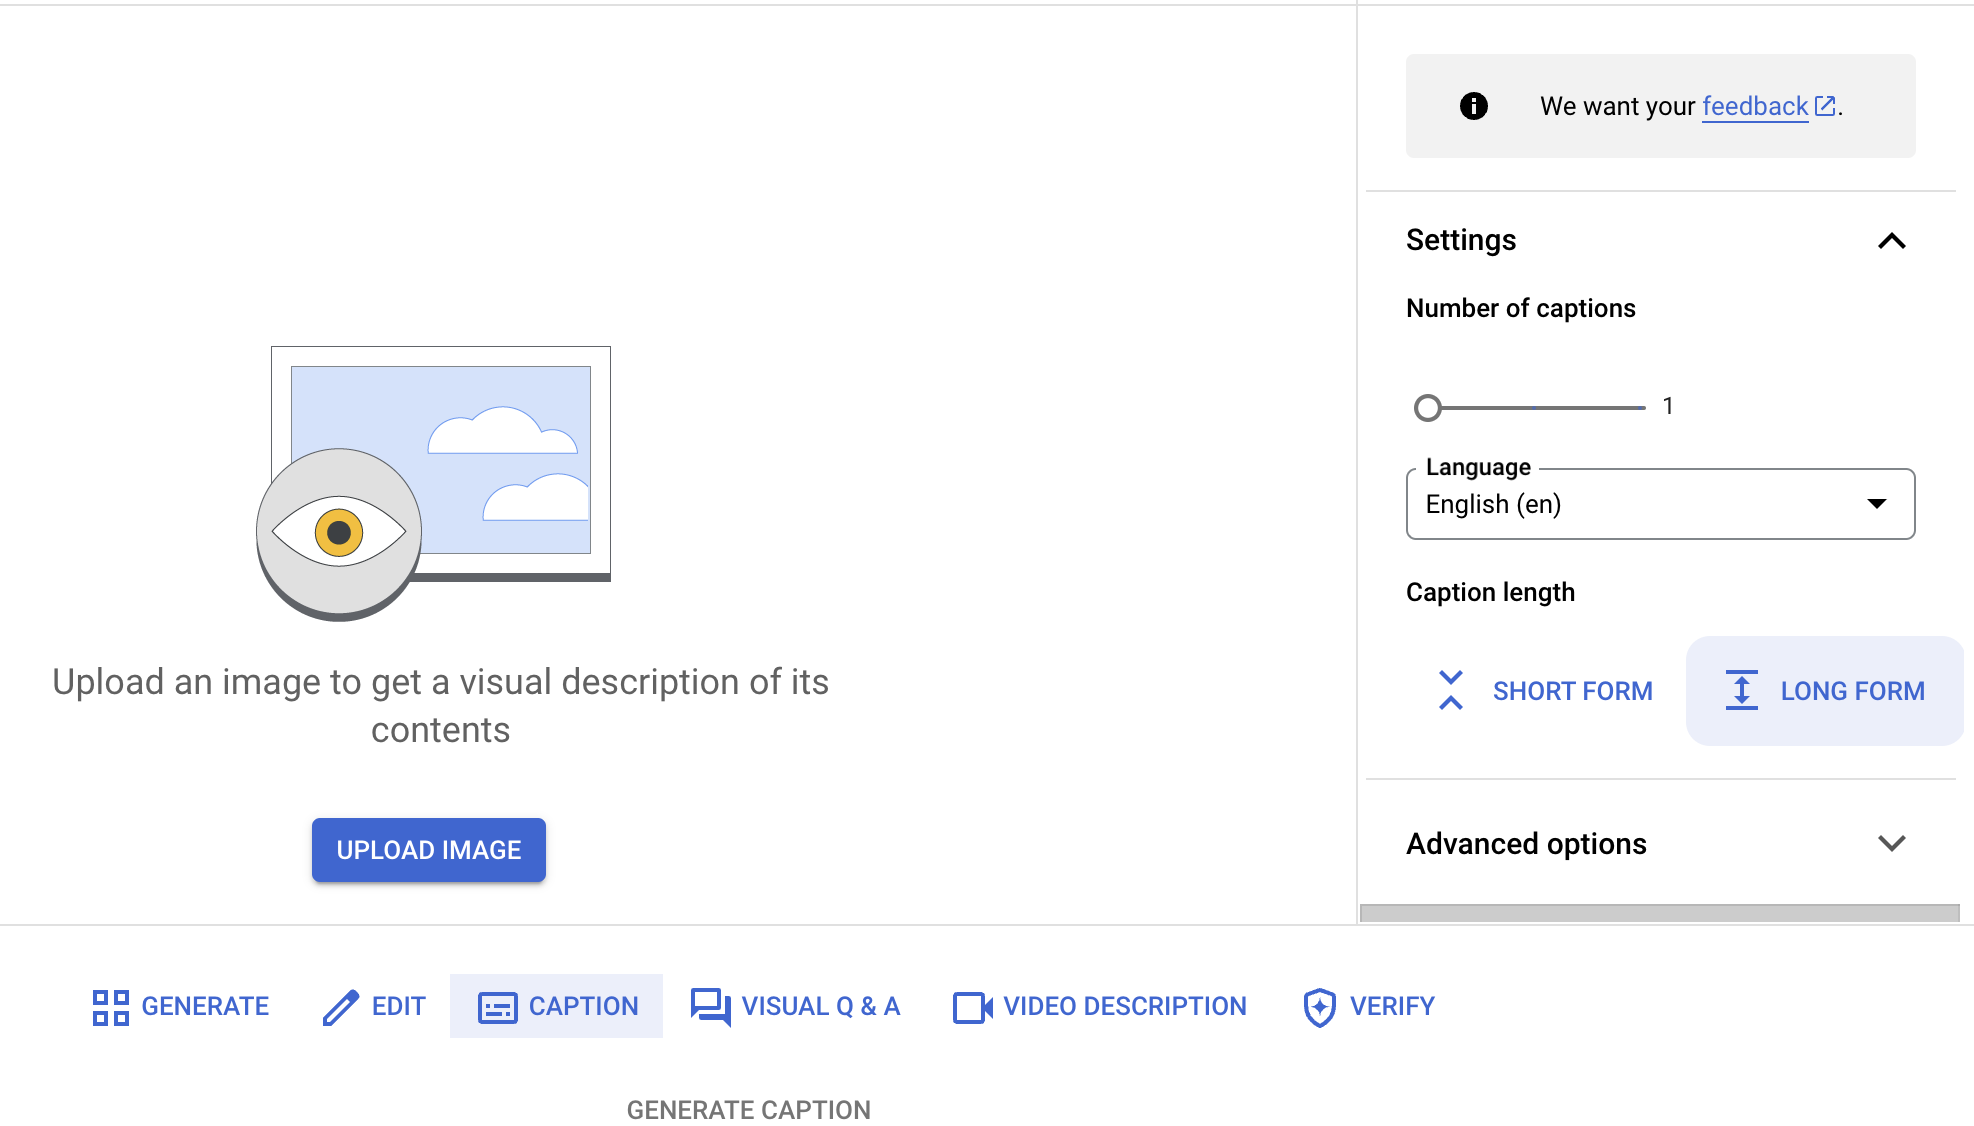Expand Advanced options
The image size is (1974, 1126).
click(1891, 844)
